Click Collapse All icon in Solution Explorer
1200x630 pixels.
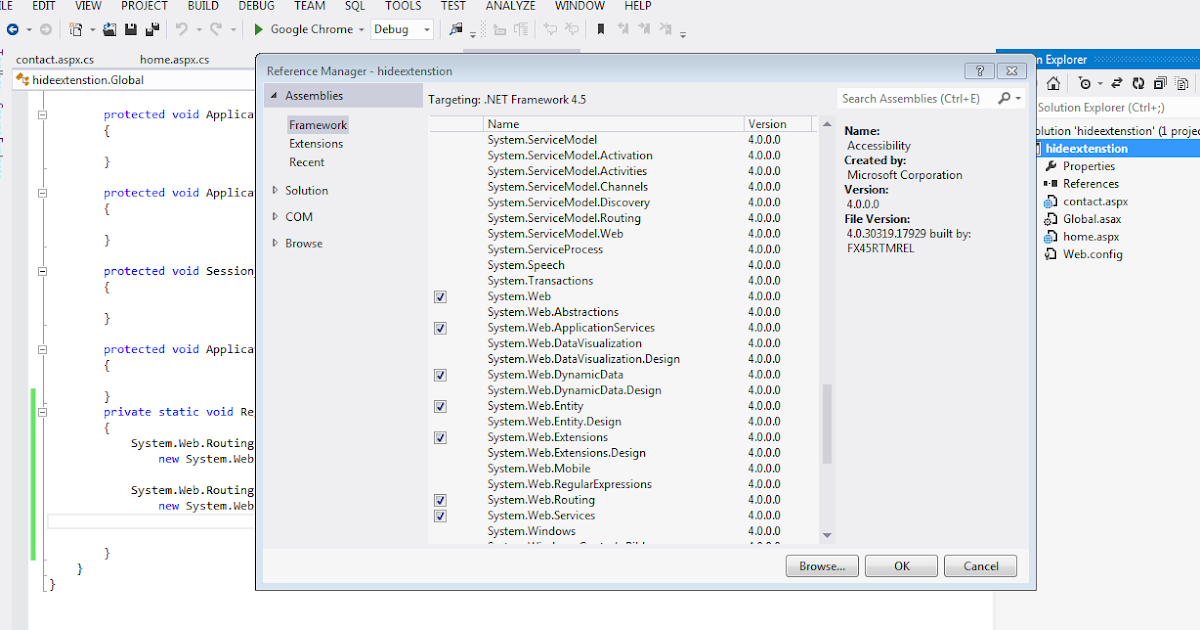point(1159,84)
